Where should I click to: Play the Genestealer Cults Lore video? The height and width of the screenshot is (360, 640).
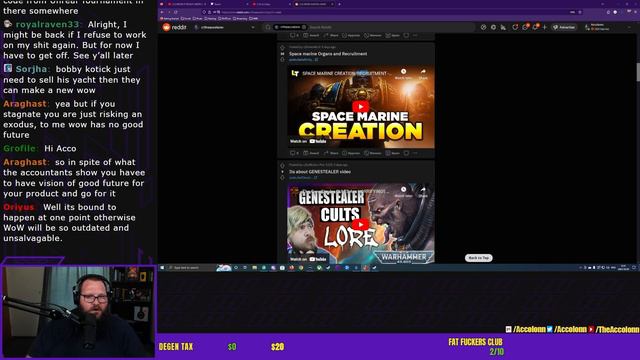360,224
